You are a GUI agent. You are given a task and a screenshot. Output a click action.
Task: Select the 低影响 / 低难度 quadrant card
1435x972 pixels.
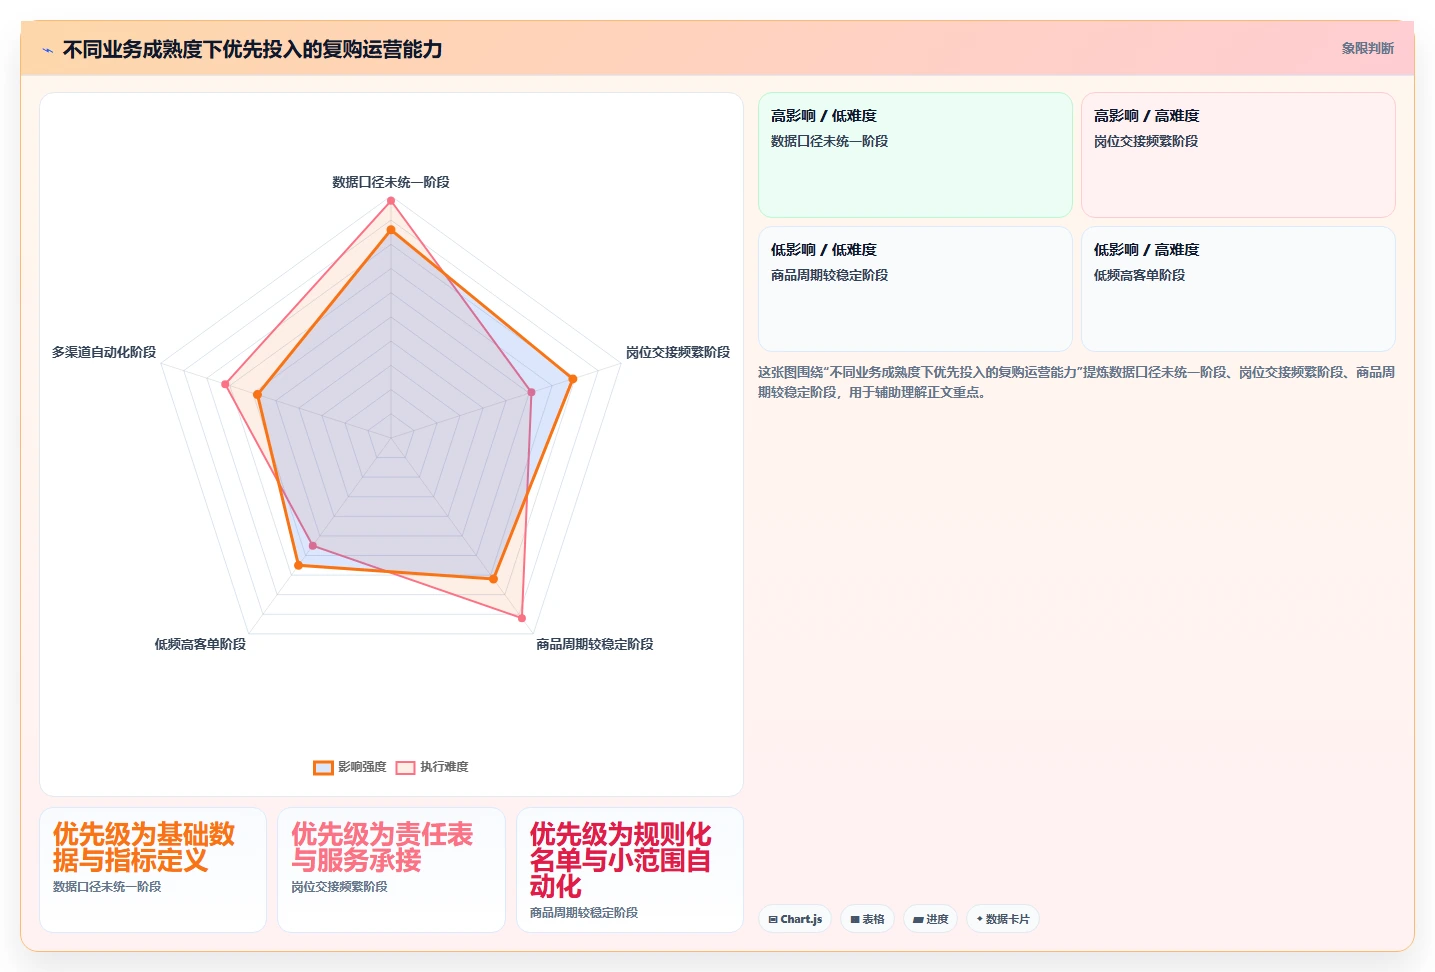pos(915,289)
